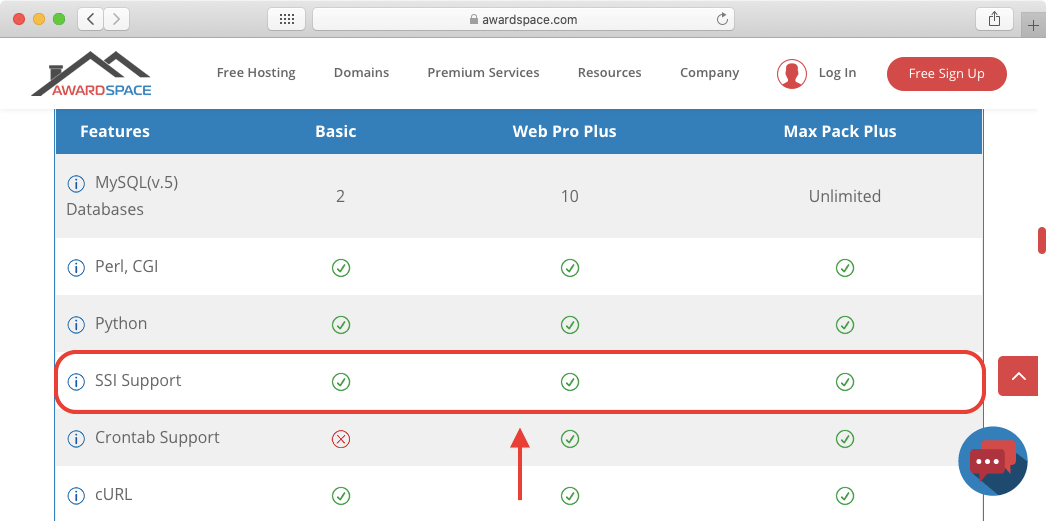Expand the Premium Services menu
Image resolution: width=1046 pixels, height=521 pixels.
483,73
